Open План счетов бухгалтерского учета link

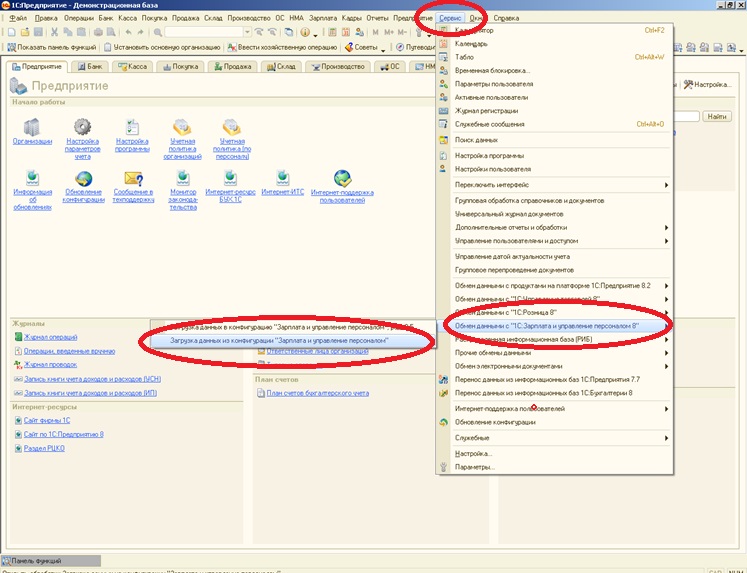[318, 393]
